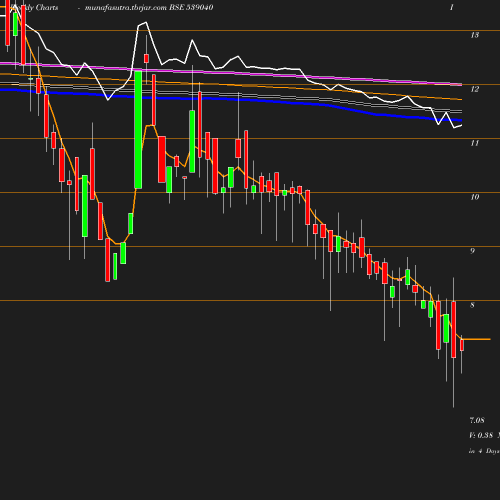Click the volume reading "V: 0.38"

[x=481, y=435]
